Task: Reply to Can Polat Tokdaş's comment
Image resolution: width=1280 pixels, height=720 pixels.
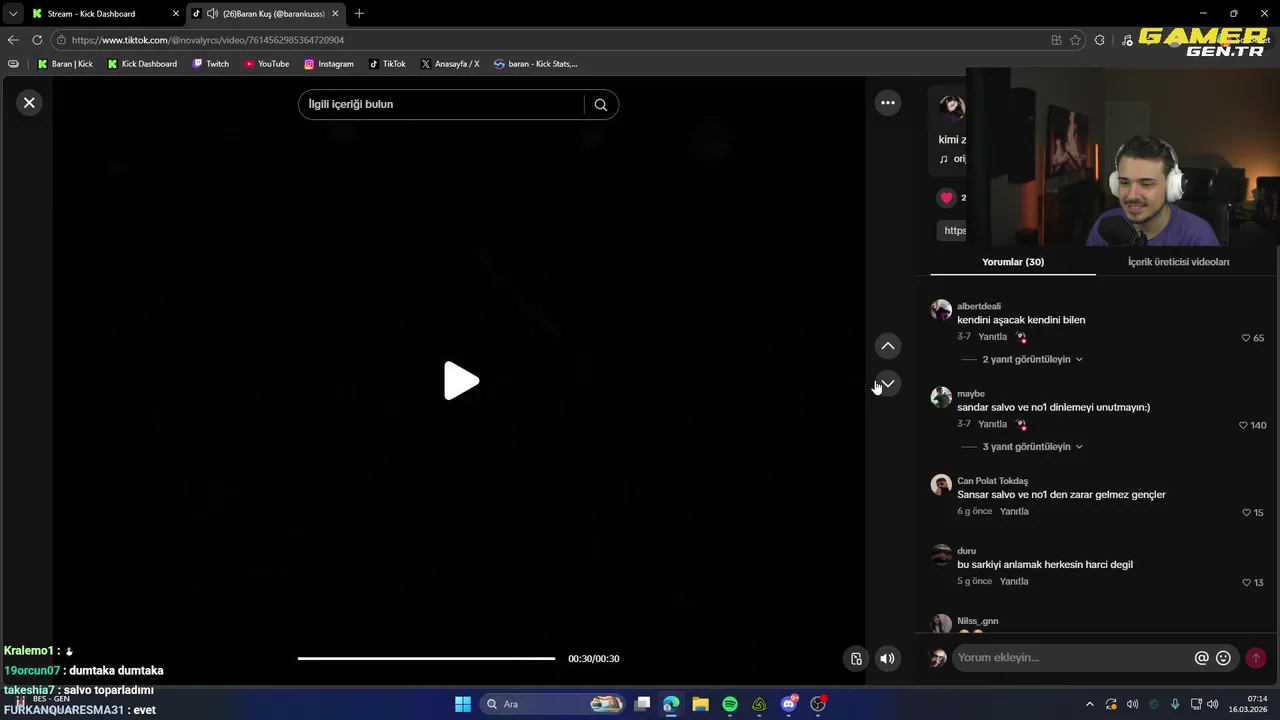Action: coord(1014,511)
